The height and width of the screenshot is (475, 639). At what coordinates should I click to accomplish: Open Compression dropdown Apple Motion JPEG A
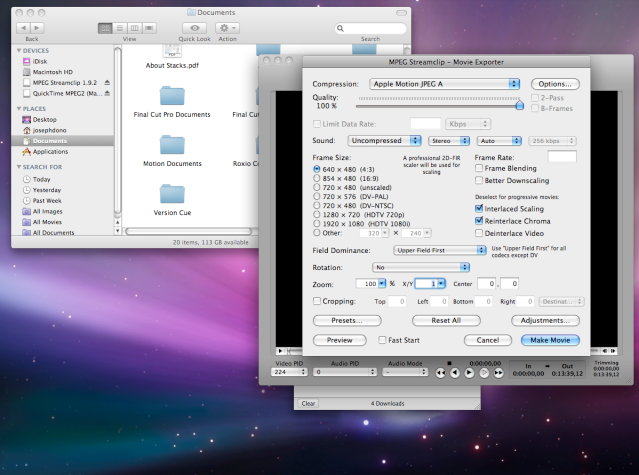point(445,84)
